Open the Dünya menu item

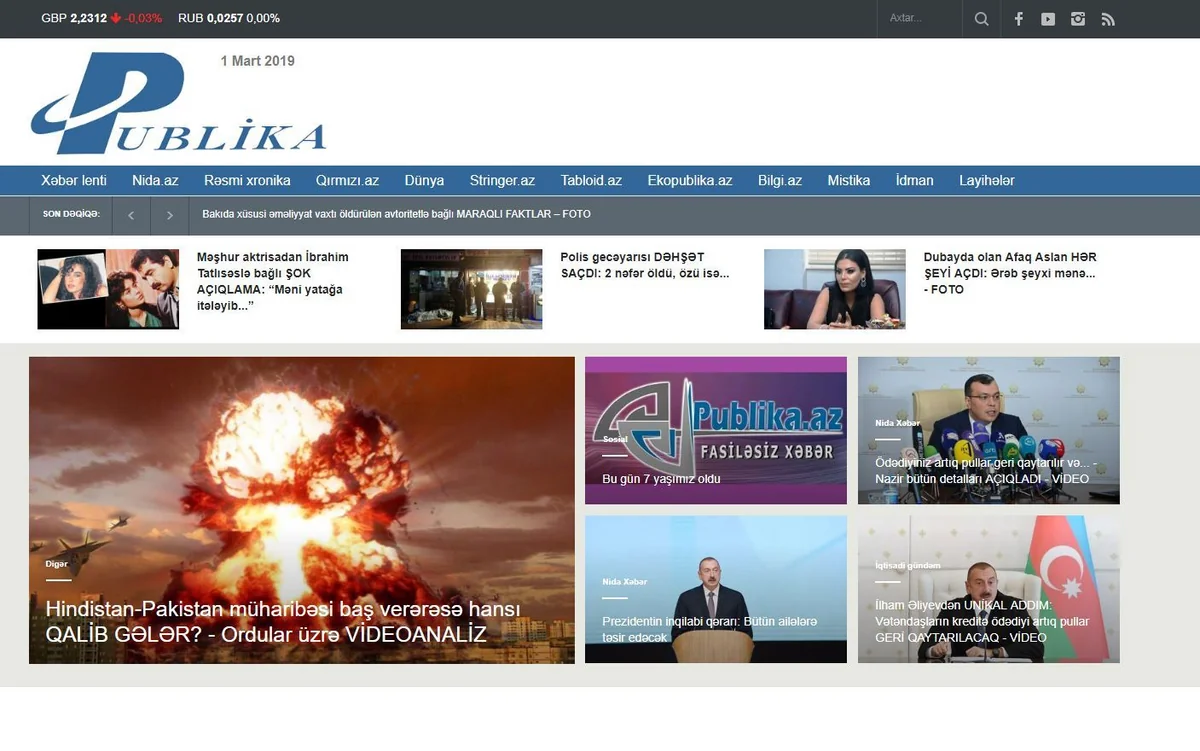click(424, 181)
